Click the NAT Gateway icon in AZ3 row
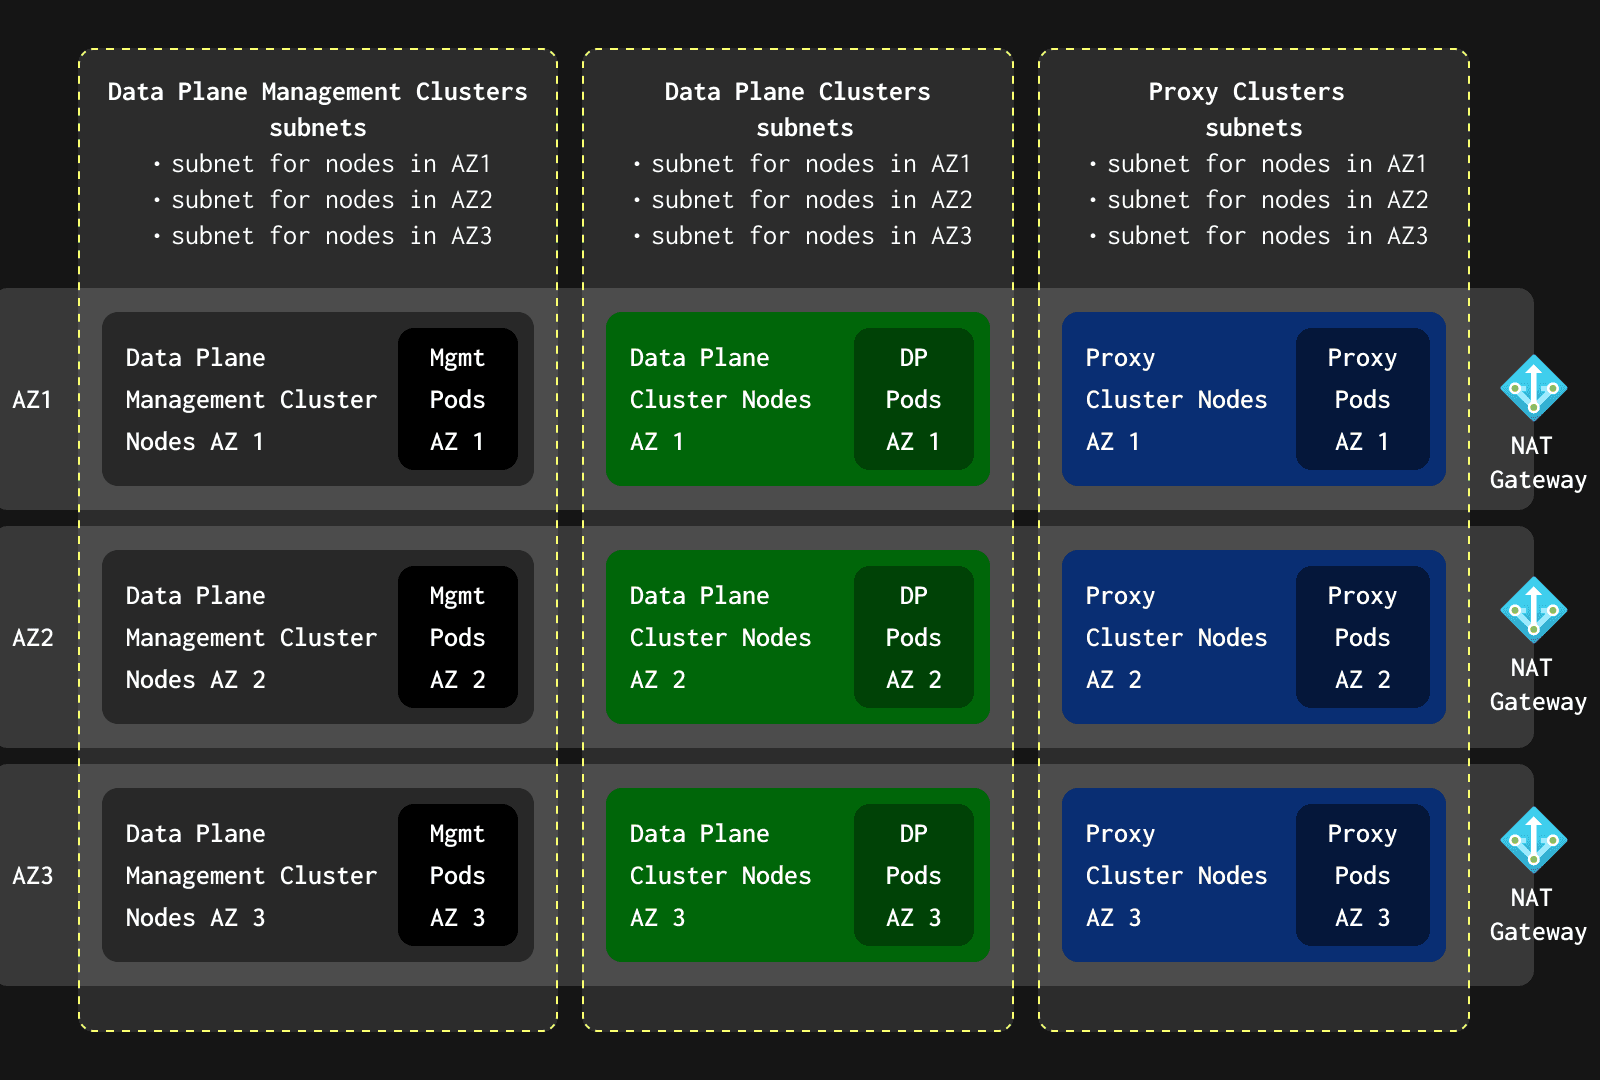Viewport: 1600px width, 1080px height. tap(1533, 839)
